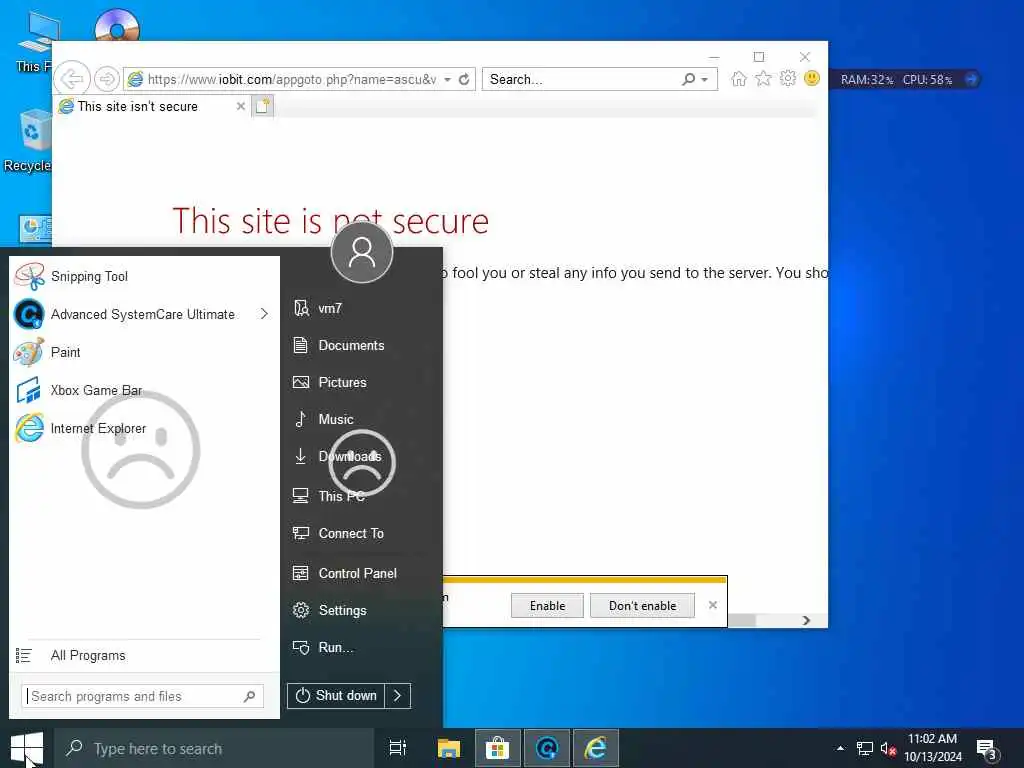Switch to Advanced SystemCare taskbar icon

[x=547, y=748]
